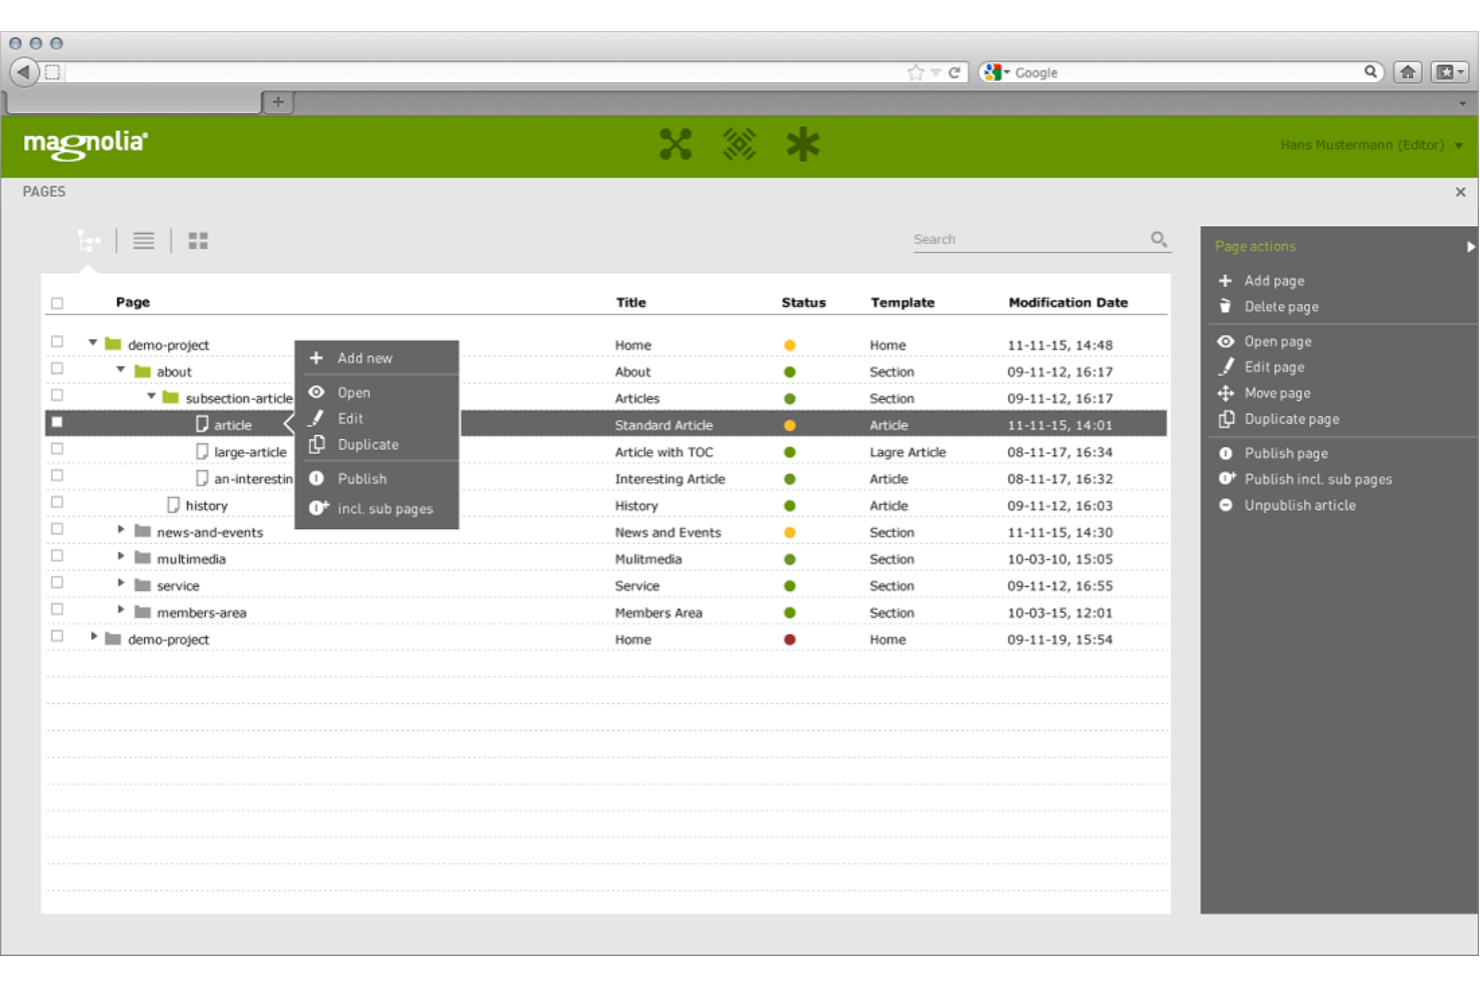Open a new browser tab with plus

(x=278, y=101)
